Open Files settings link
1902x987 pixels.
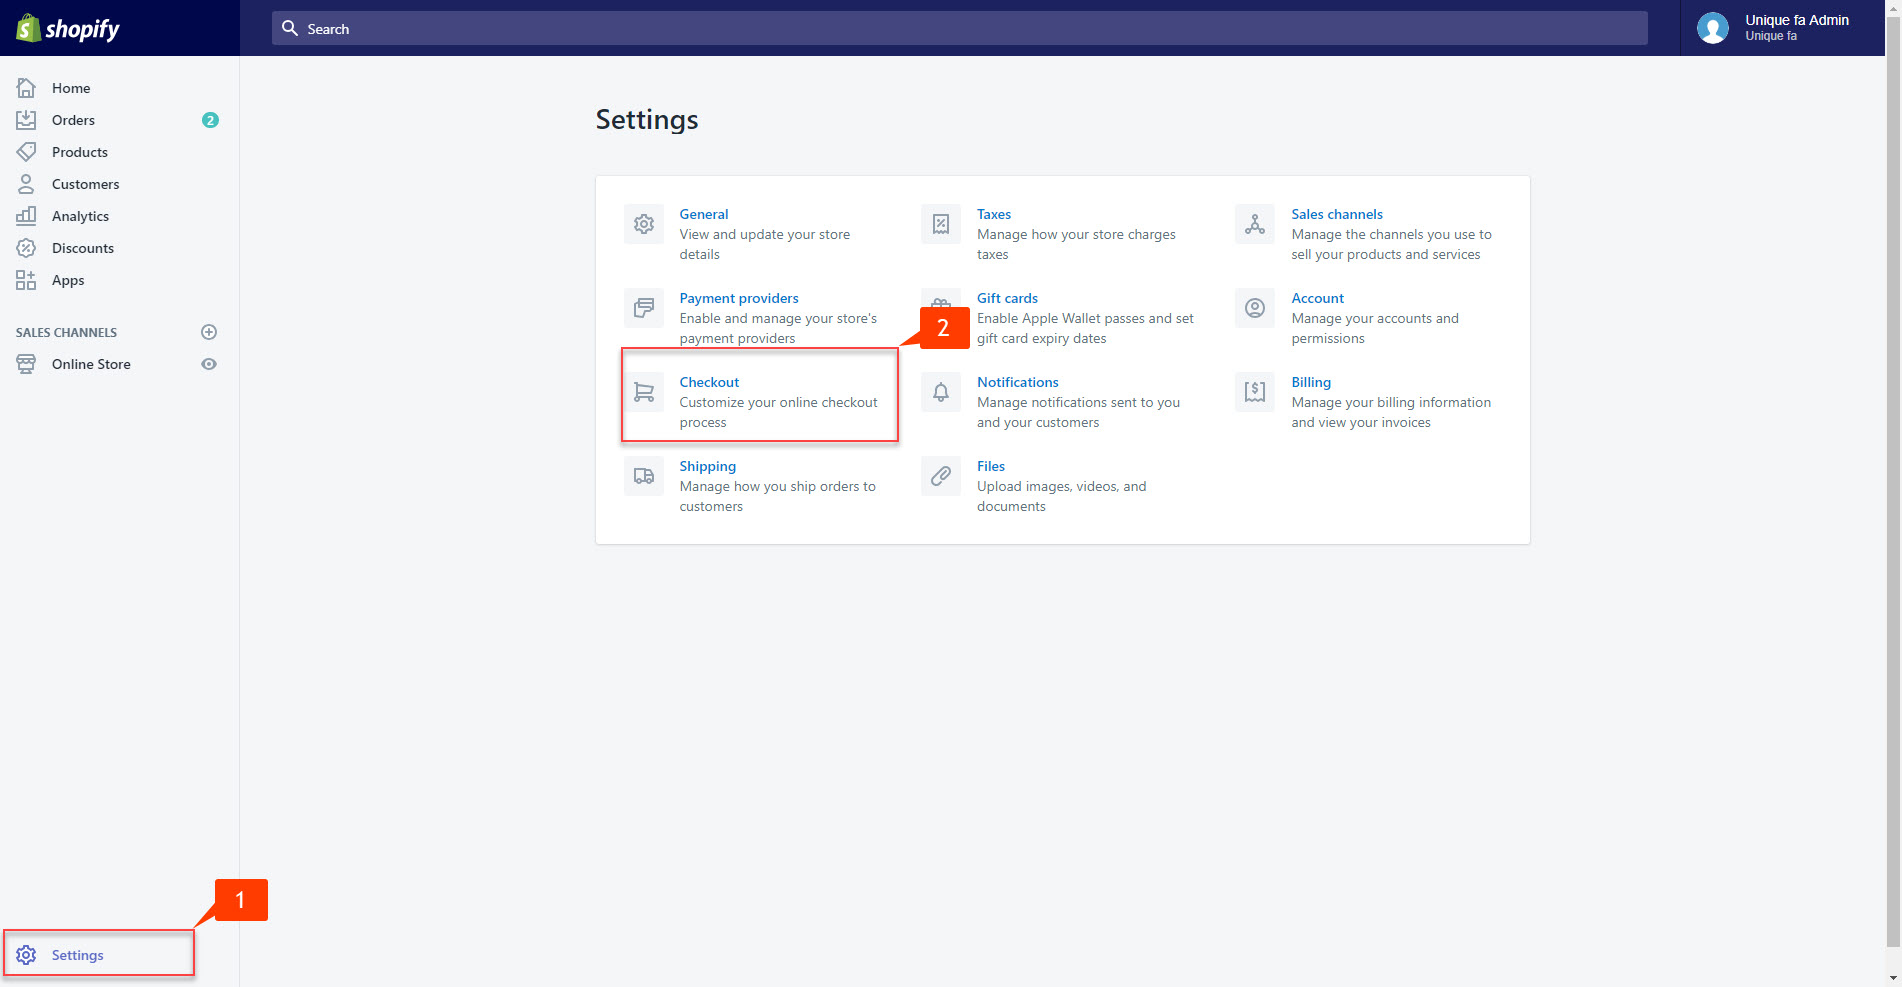click(x=991, y=466)
